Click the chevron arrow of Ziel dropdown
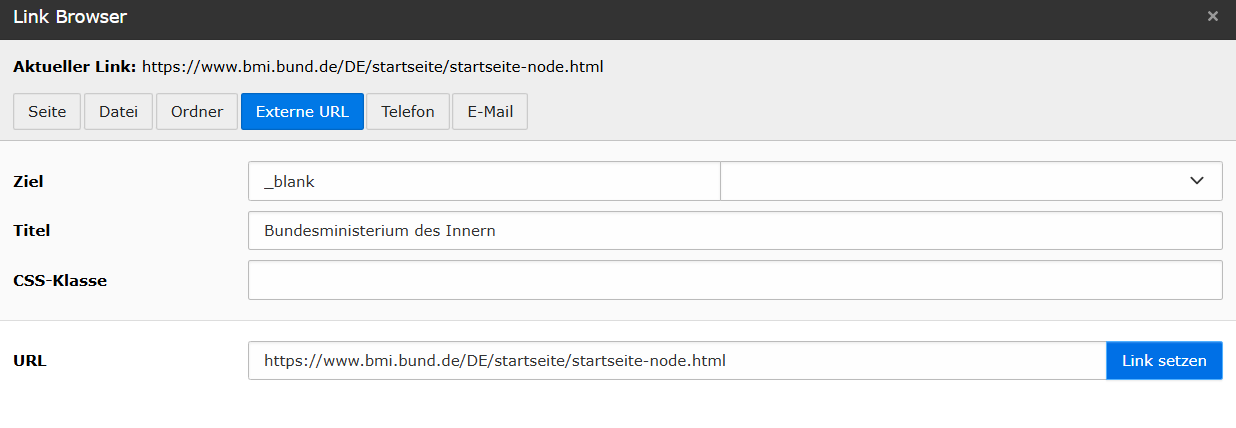The width and height of the screenshot is (1236, 428). pyautogui.click(x=1196, y=182)
